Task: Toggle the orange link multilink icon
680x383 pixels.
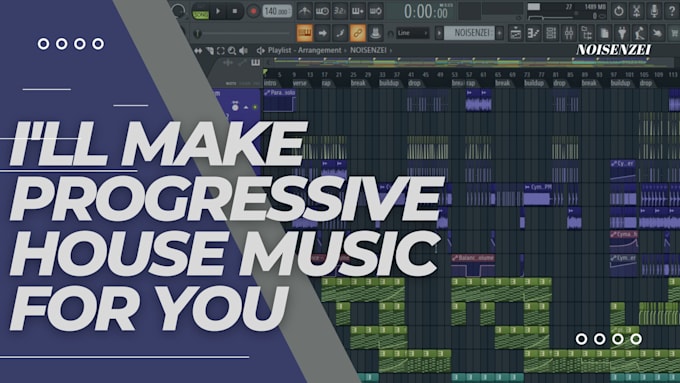Action: (358, 33)
